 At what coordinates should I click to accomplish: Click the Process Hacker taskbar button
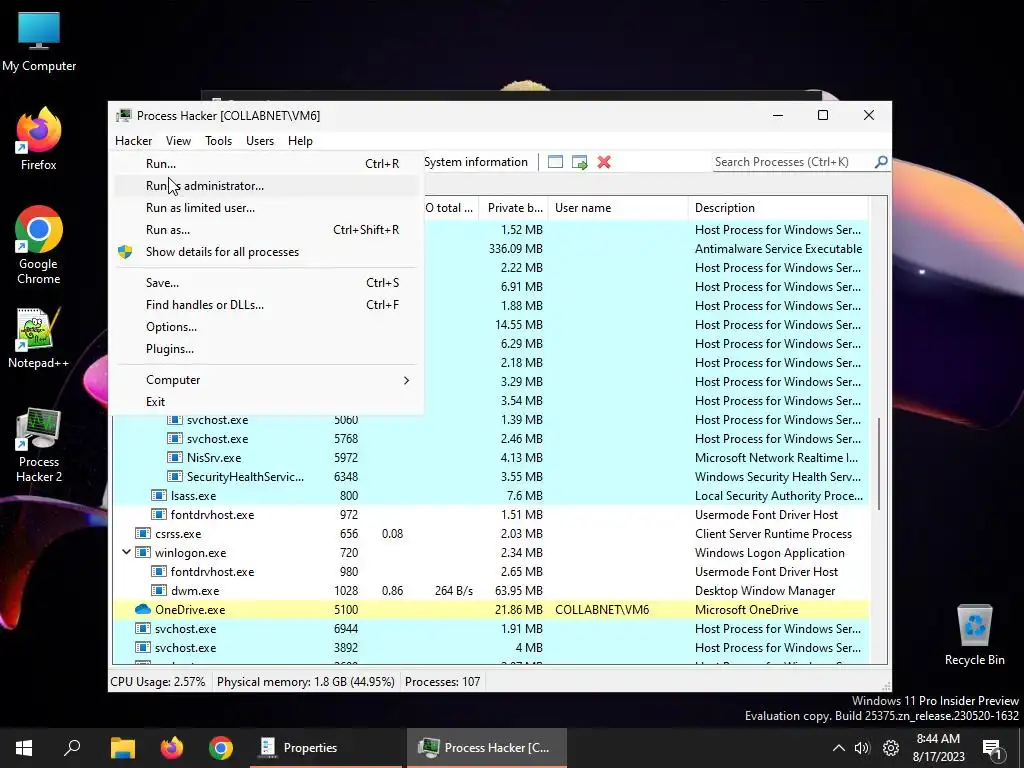pos(487,747)
